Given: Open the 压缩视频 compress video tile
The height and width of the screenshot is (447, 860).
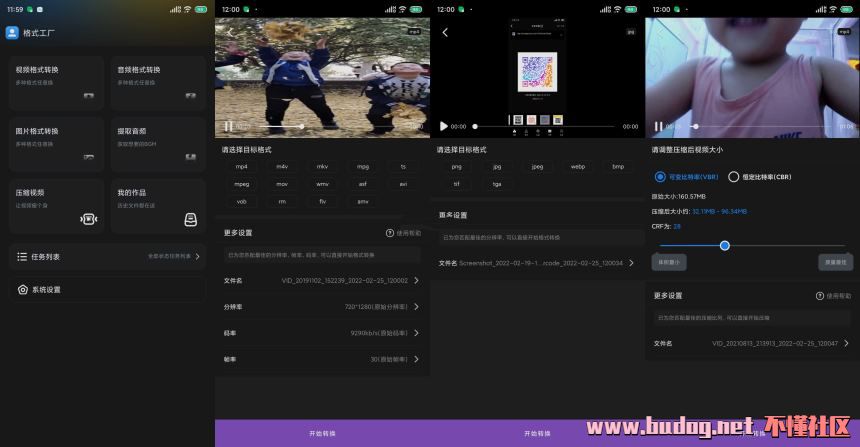Looking at the screenshot, I should coord(56,204).
